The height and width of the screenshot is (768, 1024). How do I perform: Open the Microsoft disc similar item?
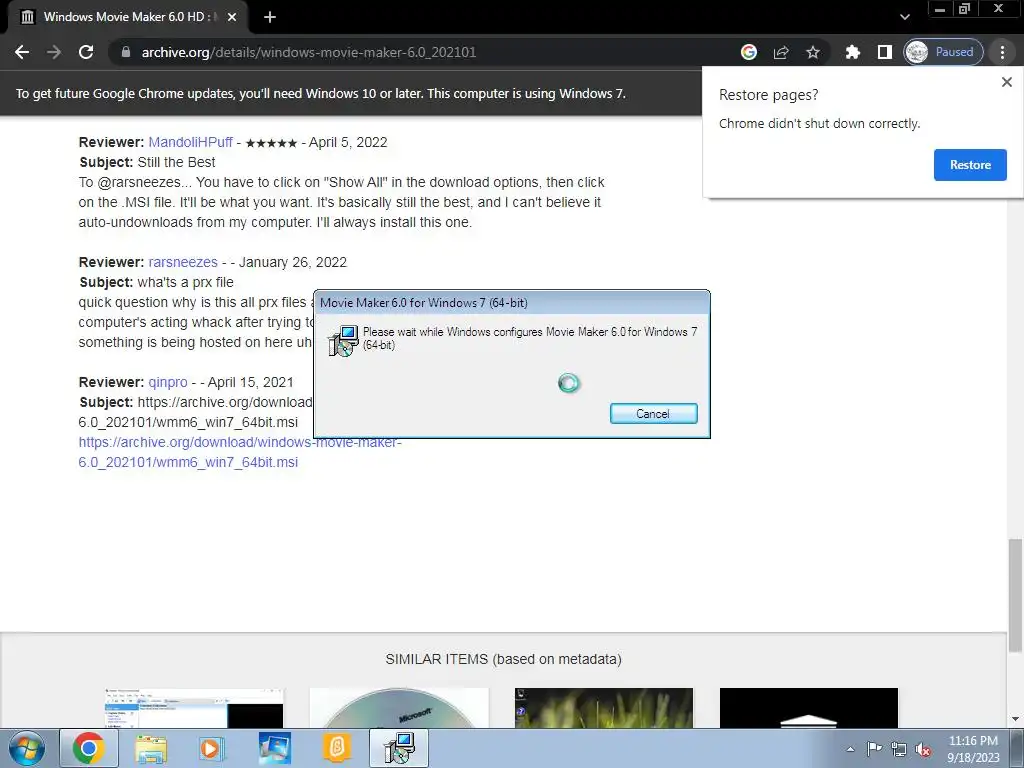click(x=399, y=708)
